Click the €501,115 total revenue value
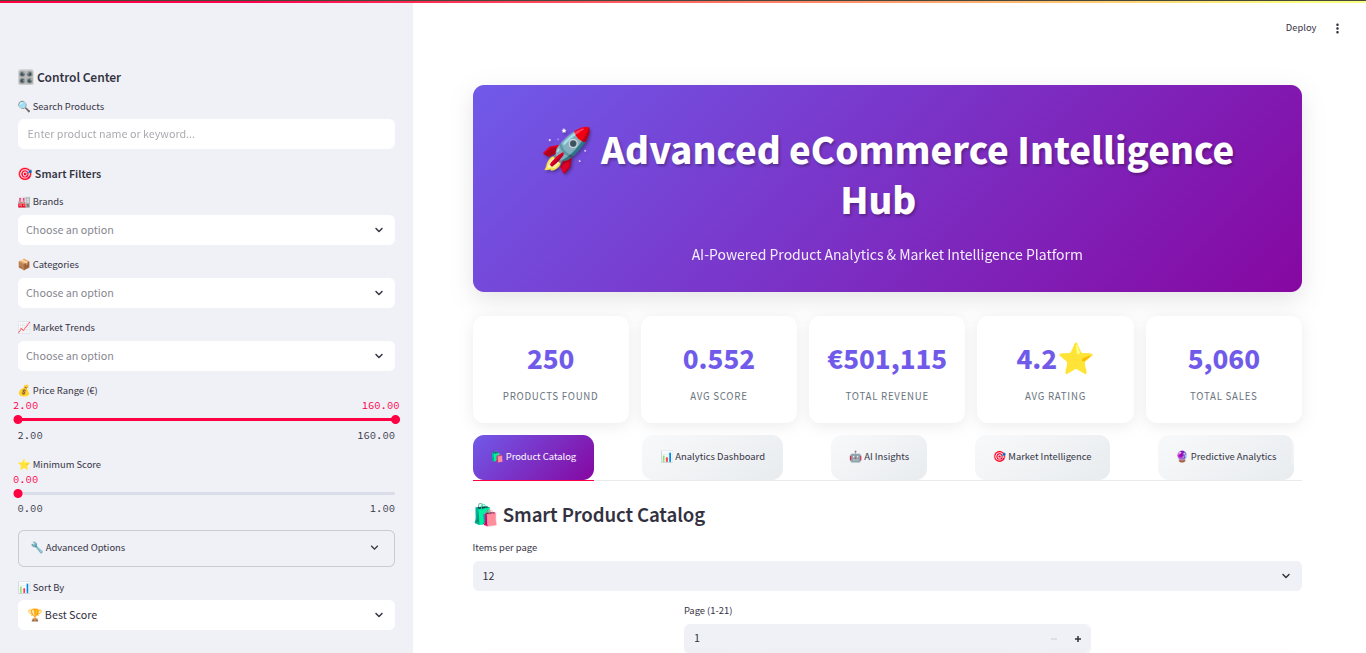The height and width of the screenshot is (653, 1366). [887, 359]
